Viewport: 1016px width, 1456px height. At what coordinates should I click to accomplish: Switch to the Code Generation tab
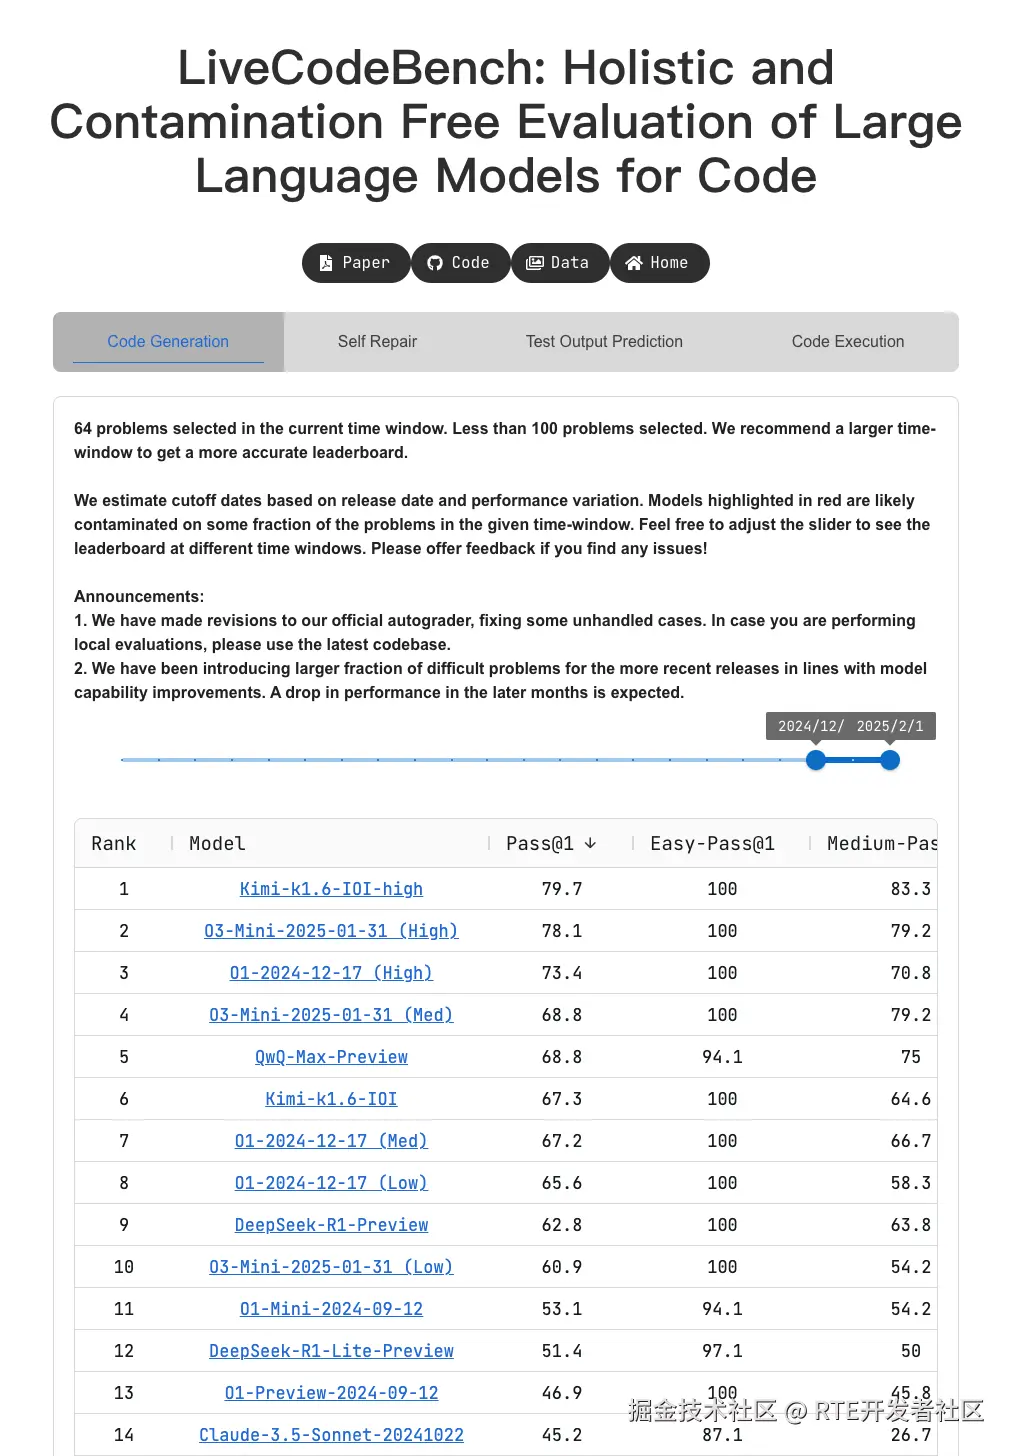(x=168, y=342)
